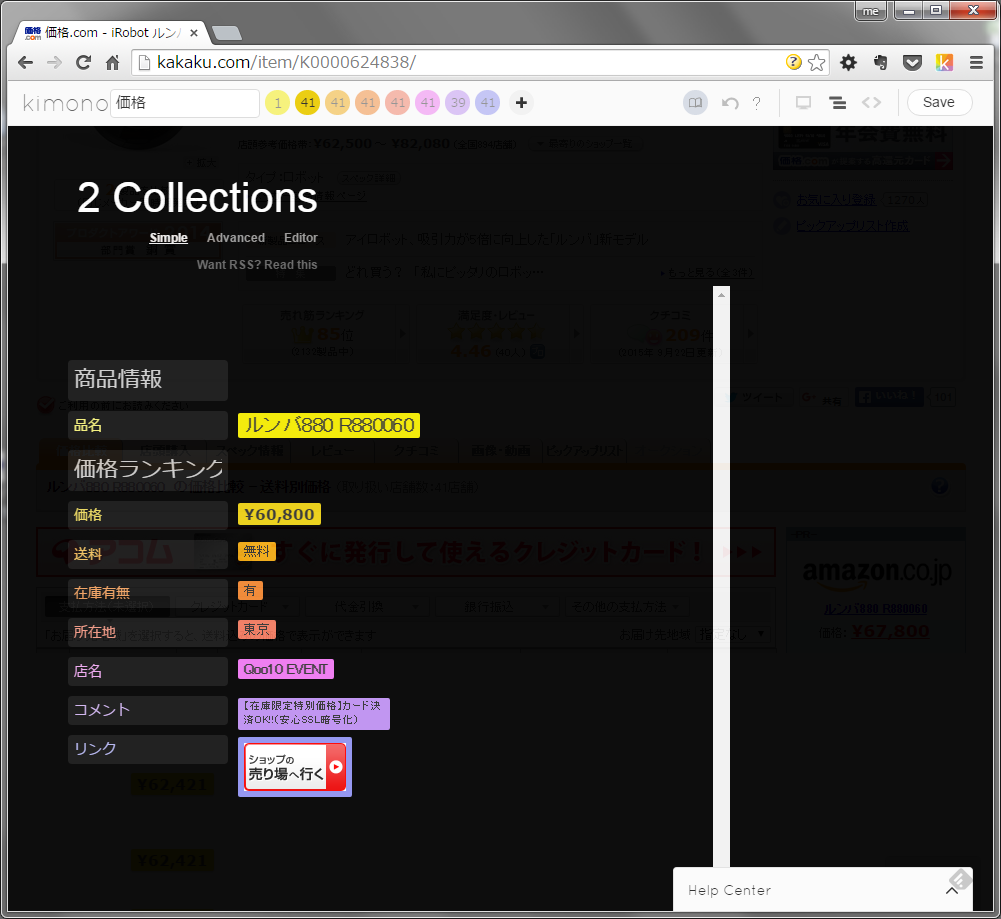Select the dark yellow property circle labeled 41
1001x919 pixels.
pos(308,103)
